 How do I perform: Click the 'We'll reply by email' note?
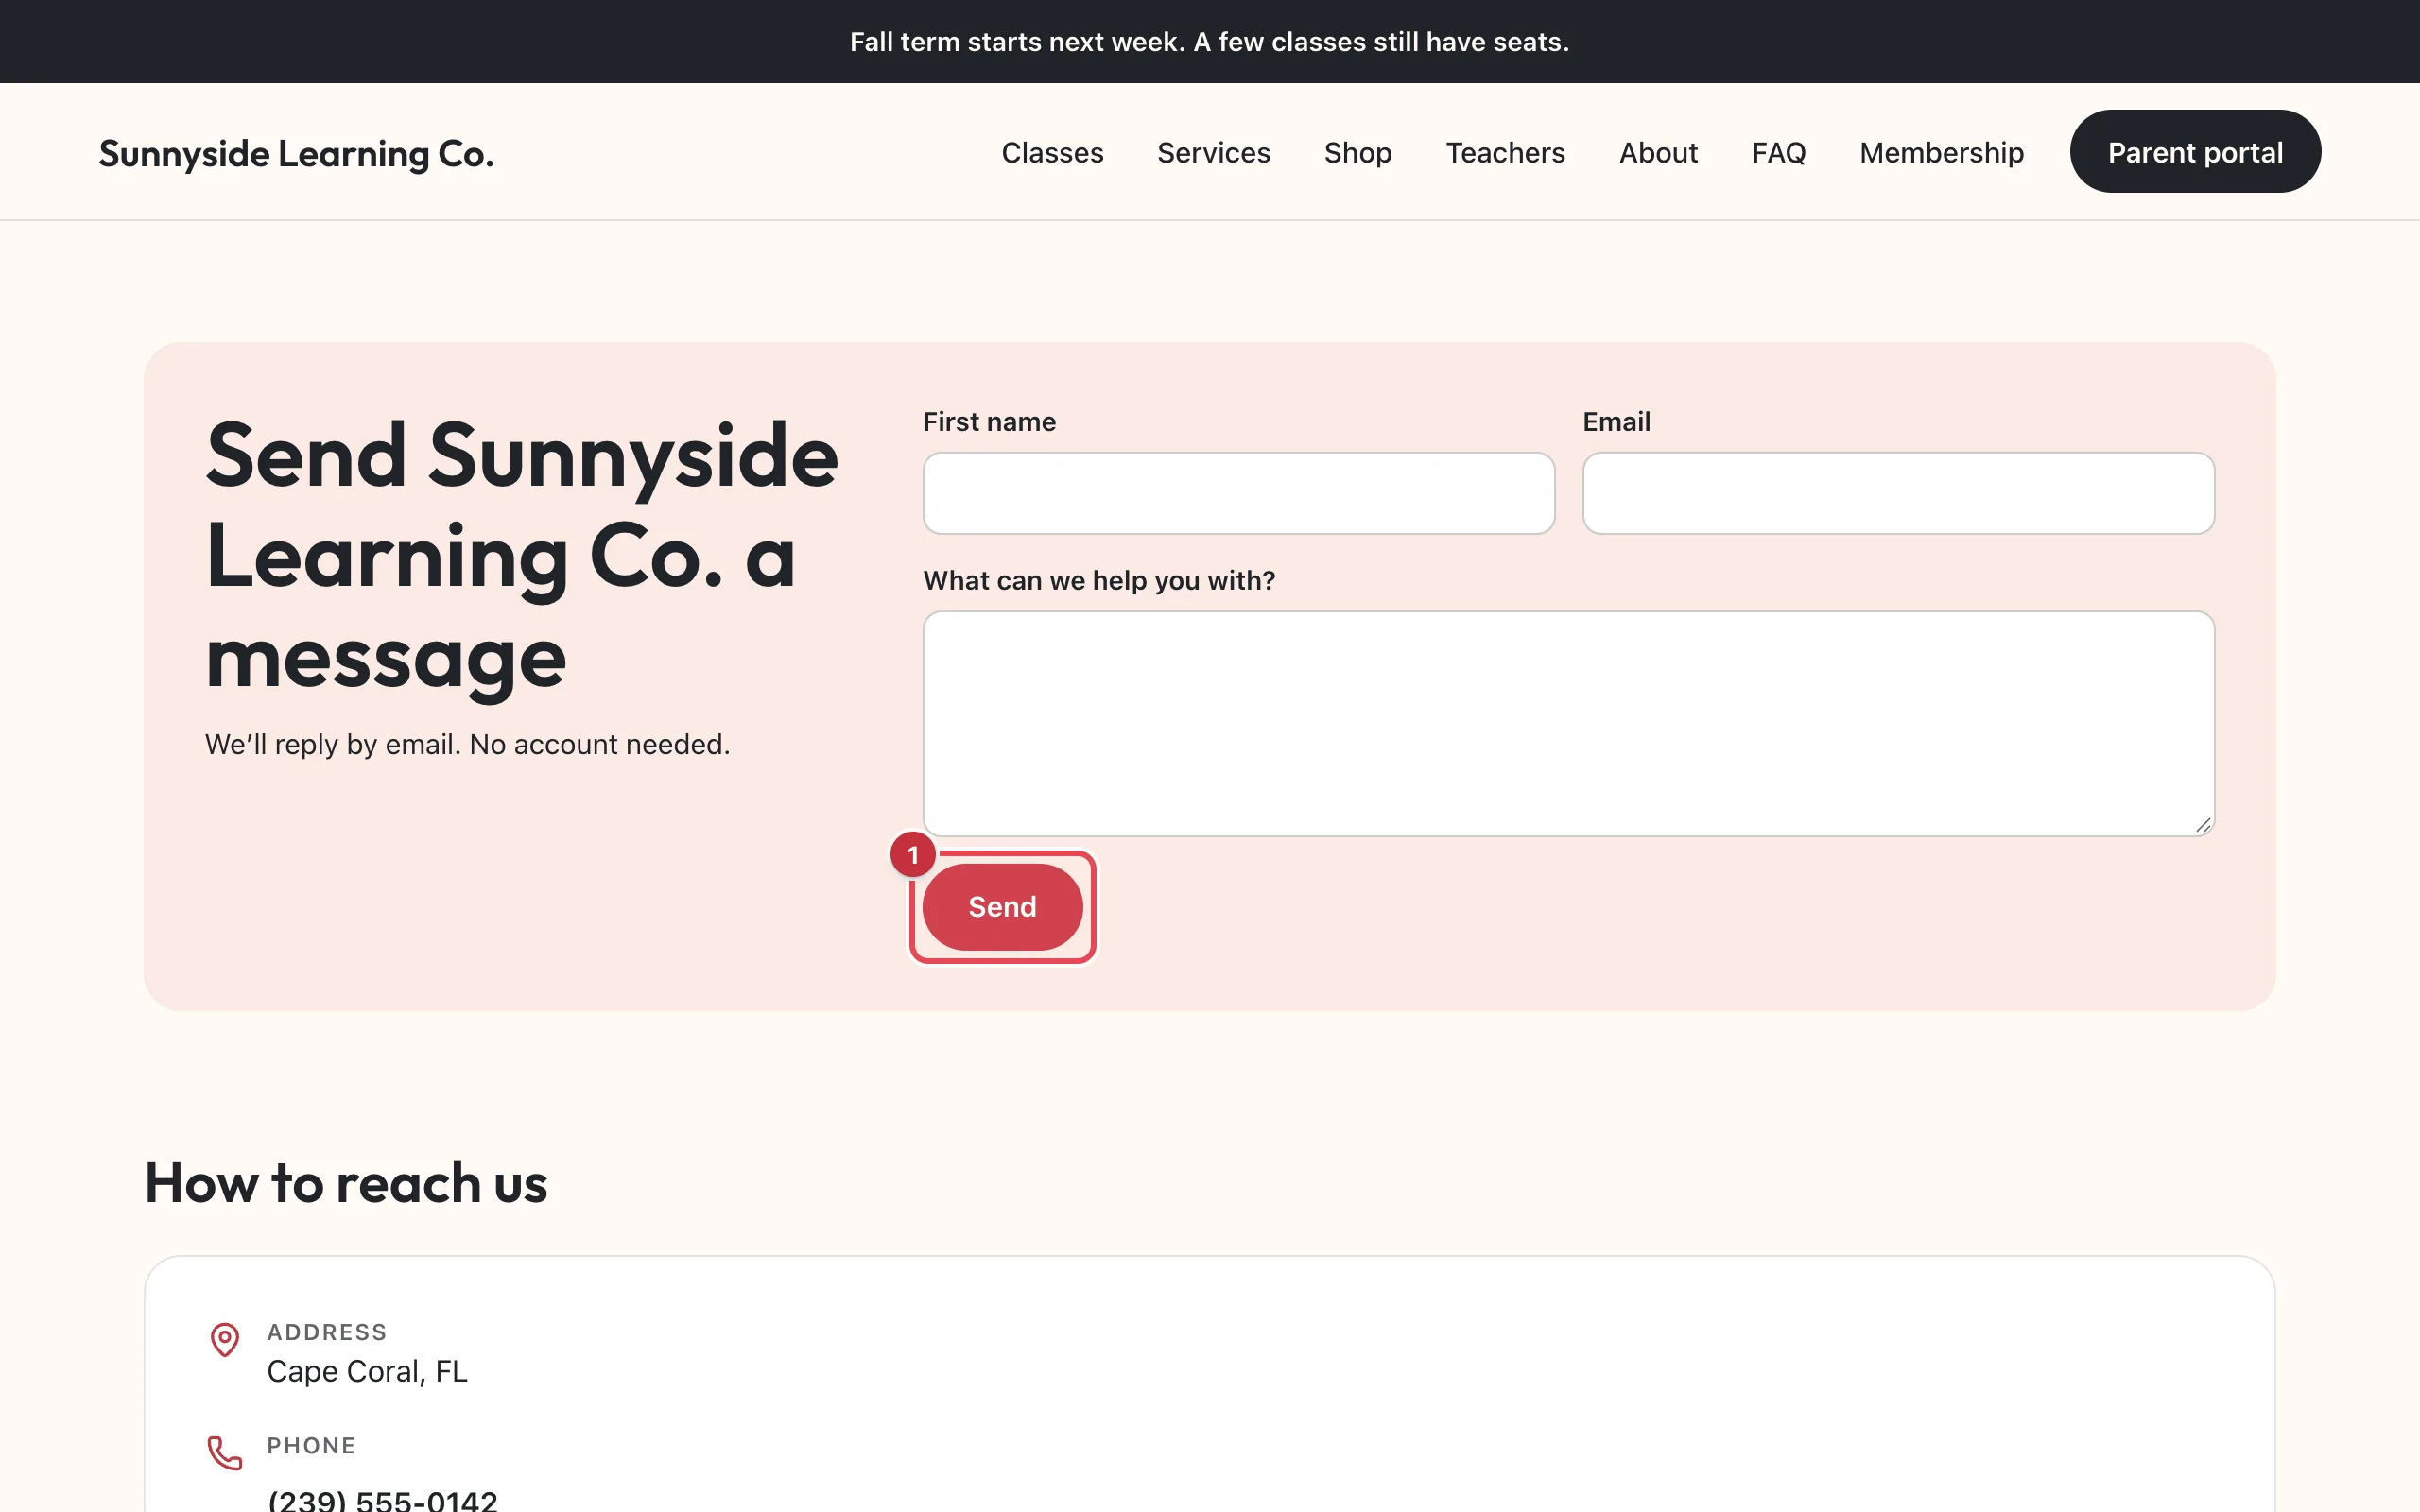467,744
